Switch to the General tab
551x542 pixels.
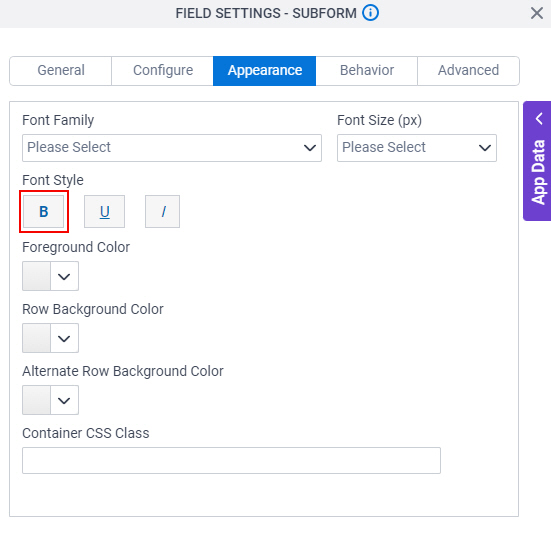coord(61,71)
